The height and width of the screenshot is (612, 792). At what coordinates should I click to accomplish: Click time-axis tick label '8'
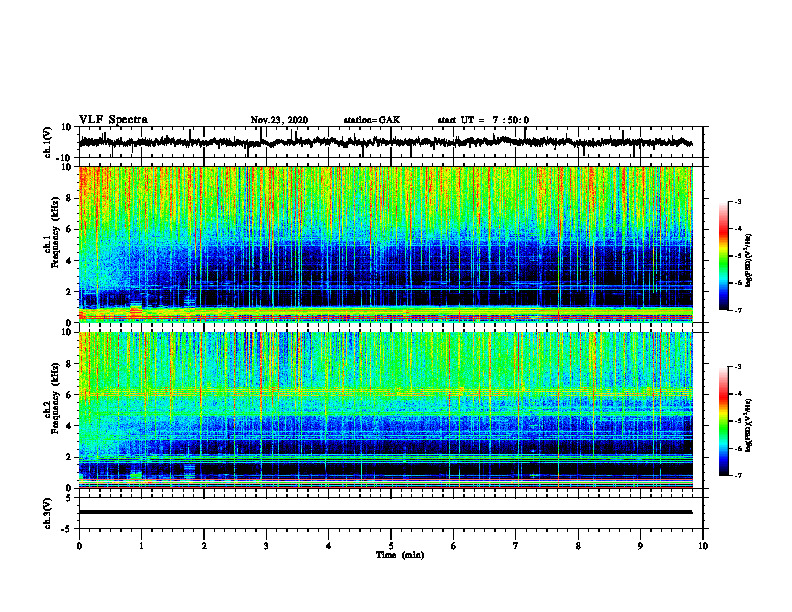click(578, 546)
